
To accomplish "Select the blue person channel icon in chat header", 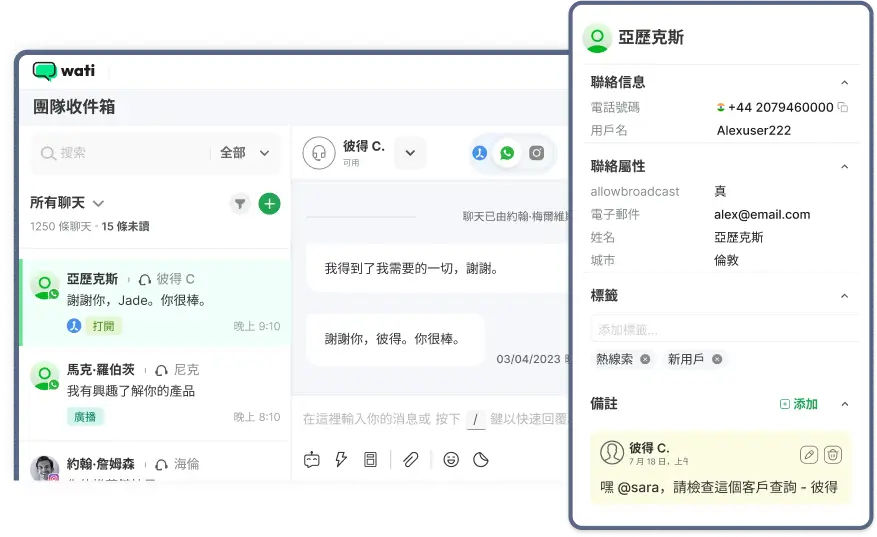I will [479, 153].
